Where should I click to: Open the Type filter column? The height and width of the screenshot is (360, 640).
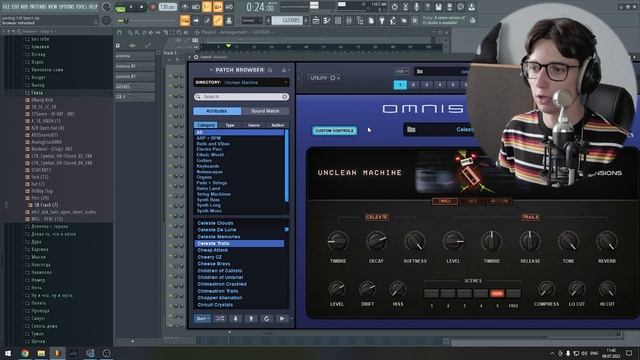[230, 125]
